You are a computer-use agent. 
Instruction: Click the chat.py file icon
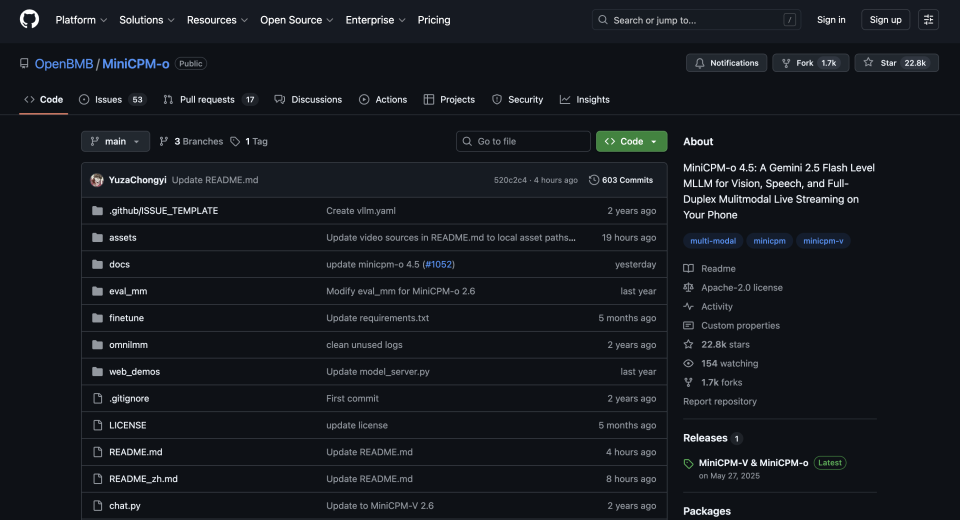[x=97, y=506]
